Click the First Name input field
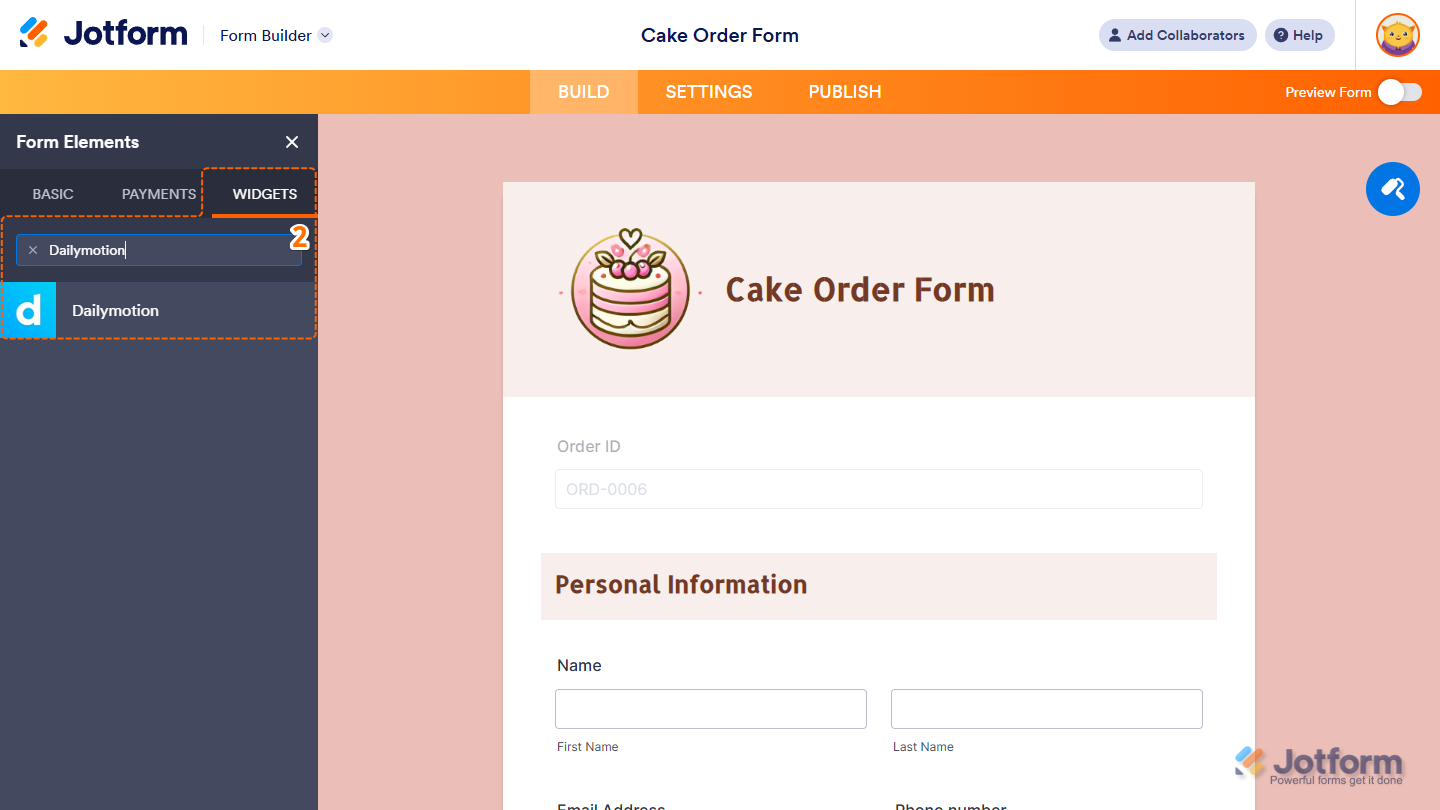Image resolution: width=1440 pixels, height=810 pixels. coord(710,708)
